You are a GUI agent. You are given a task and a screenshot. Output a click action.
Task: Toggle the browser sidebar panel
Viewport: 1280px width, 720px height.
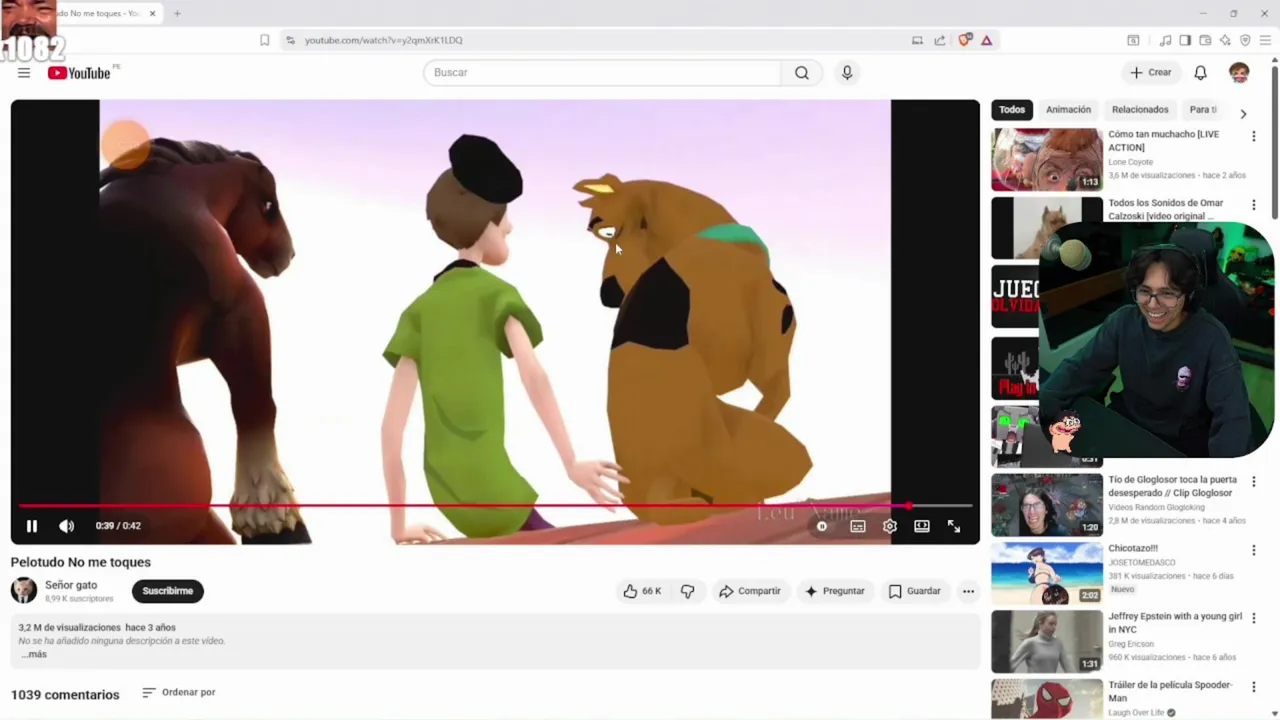coord(1185,40)
